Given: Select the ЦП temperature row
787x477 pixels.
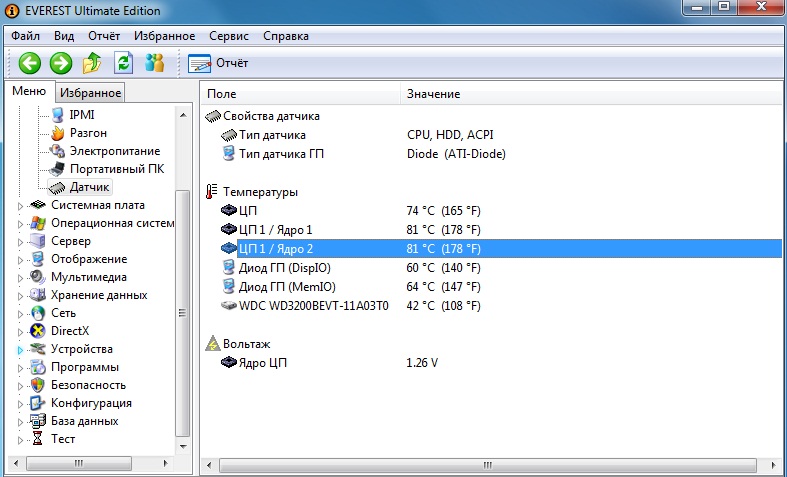Looking at the screenshot, I should click(x=492, y=211).
